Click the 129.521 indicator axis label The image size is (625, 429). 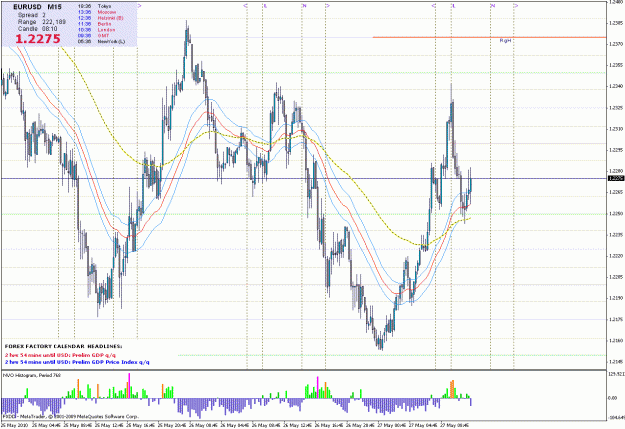click(x=617, y=374)
